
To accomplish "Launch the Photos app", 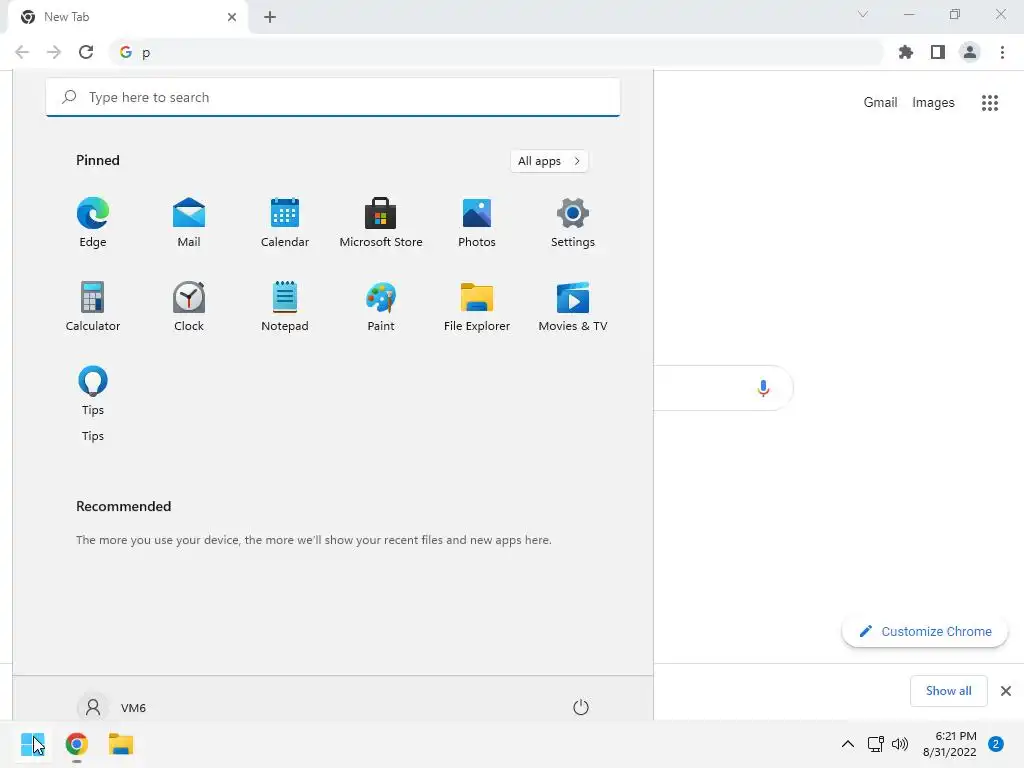I will click(477, 222).
